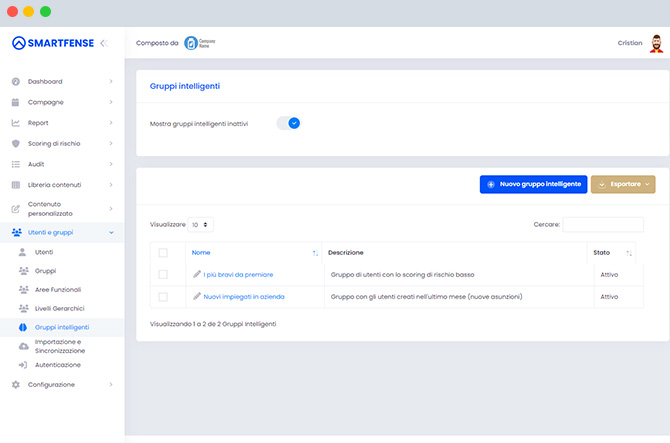670x443 pixels.
Task: Open Aree Funzionali in the sidebar
Action: pos(58,290)
